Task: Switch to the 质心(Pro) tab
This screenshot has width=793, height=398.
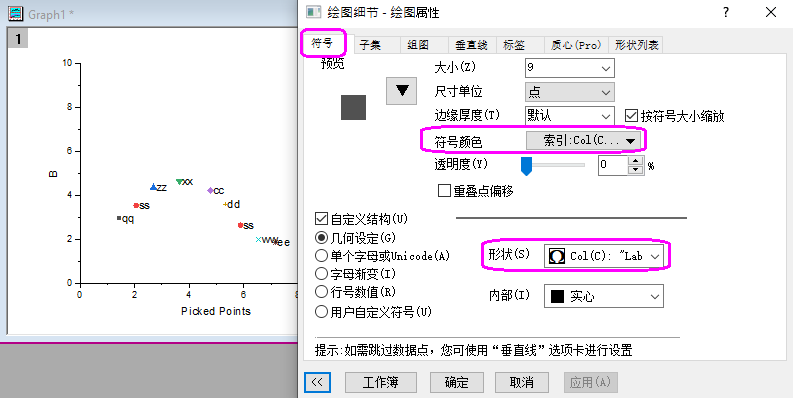Action: (576, 45)
